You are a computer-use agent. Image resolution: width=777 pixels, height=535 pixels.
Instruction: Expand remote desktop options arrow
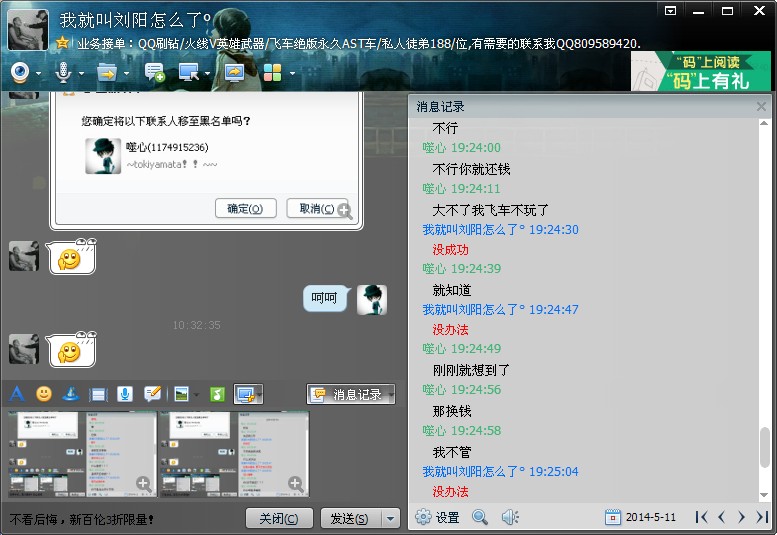click(x=207, y=74)
